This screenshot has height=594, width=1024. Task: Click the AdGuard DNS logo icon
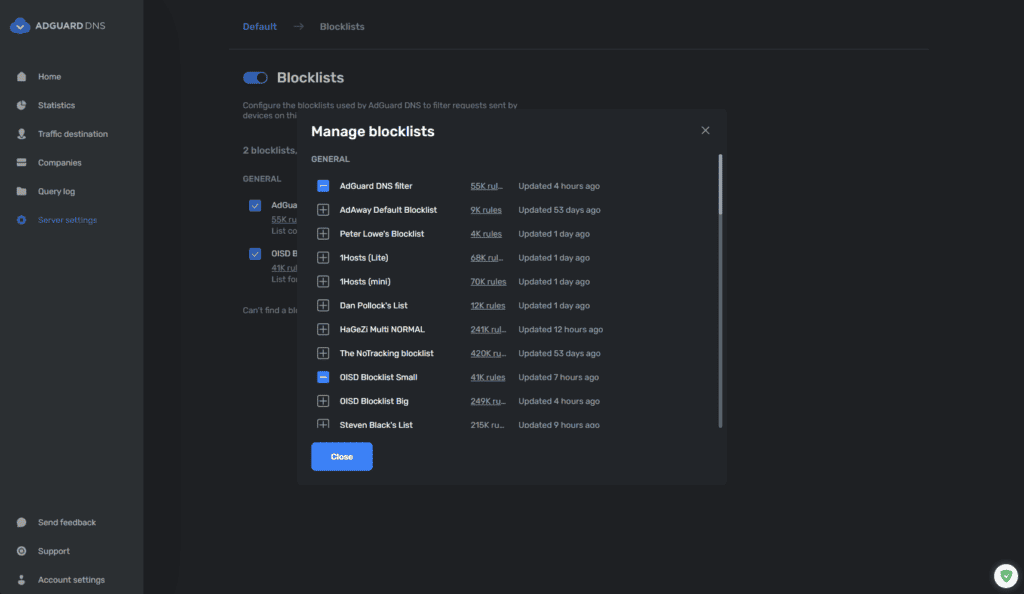[20, 26]
